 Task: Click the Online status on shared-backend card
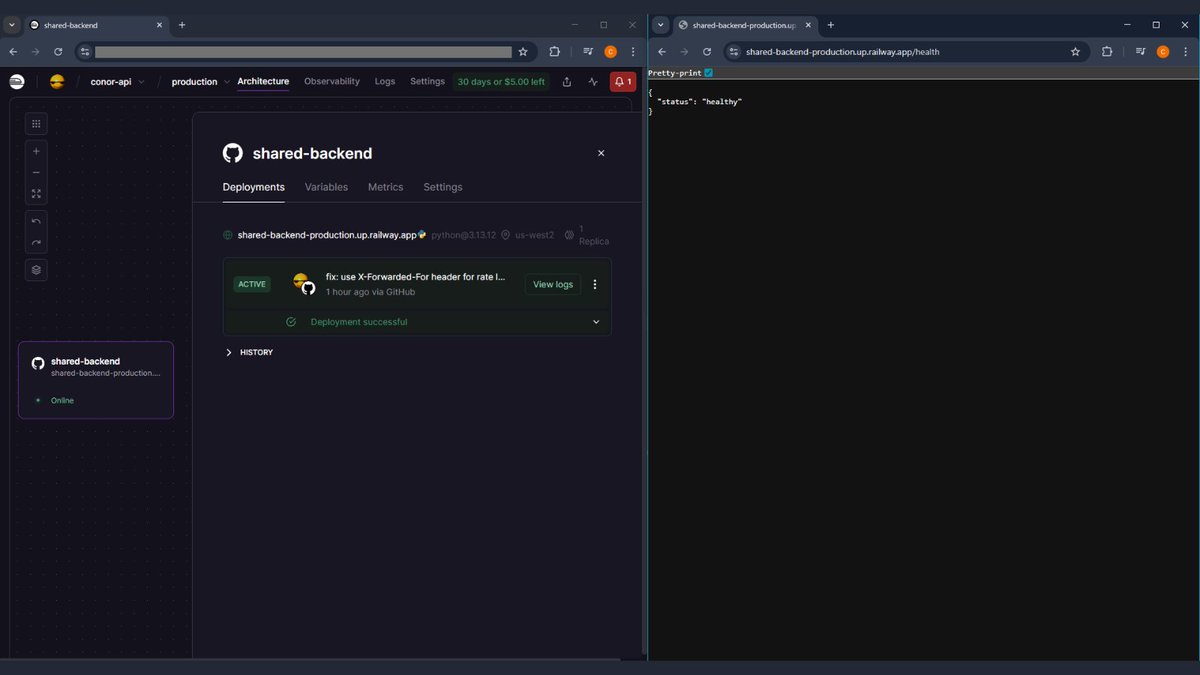62,400
